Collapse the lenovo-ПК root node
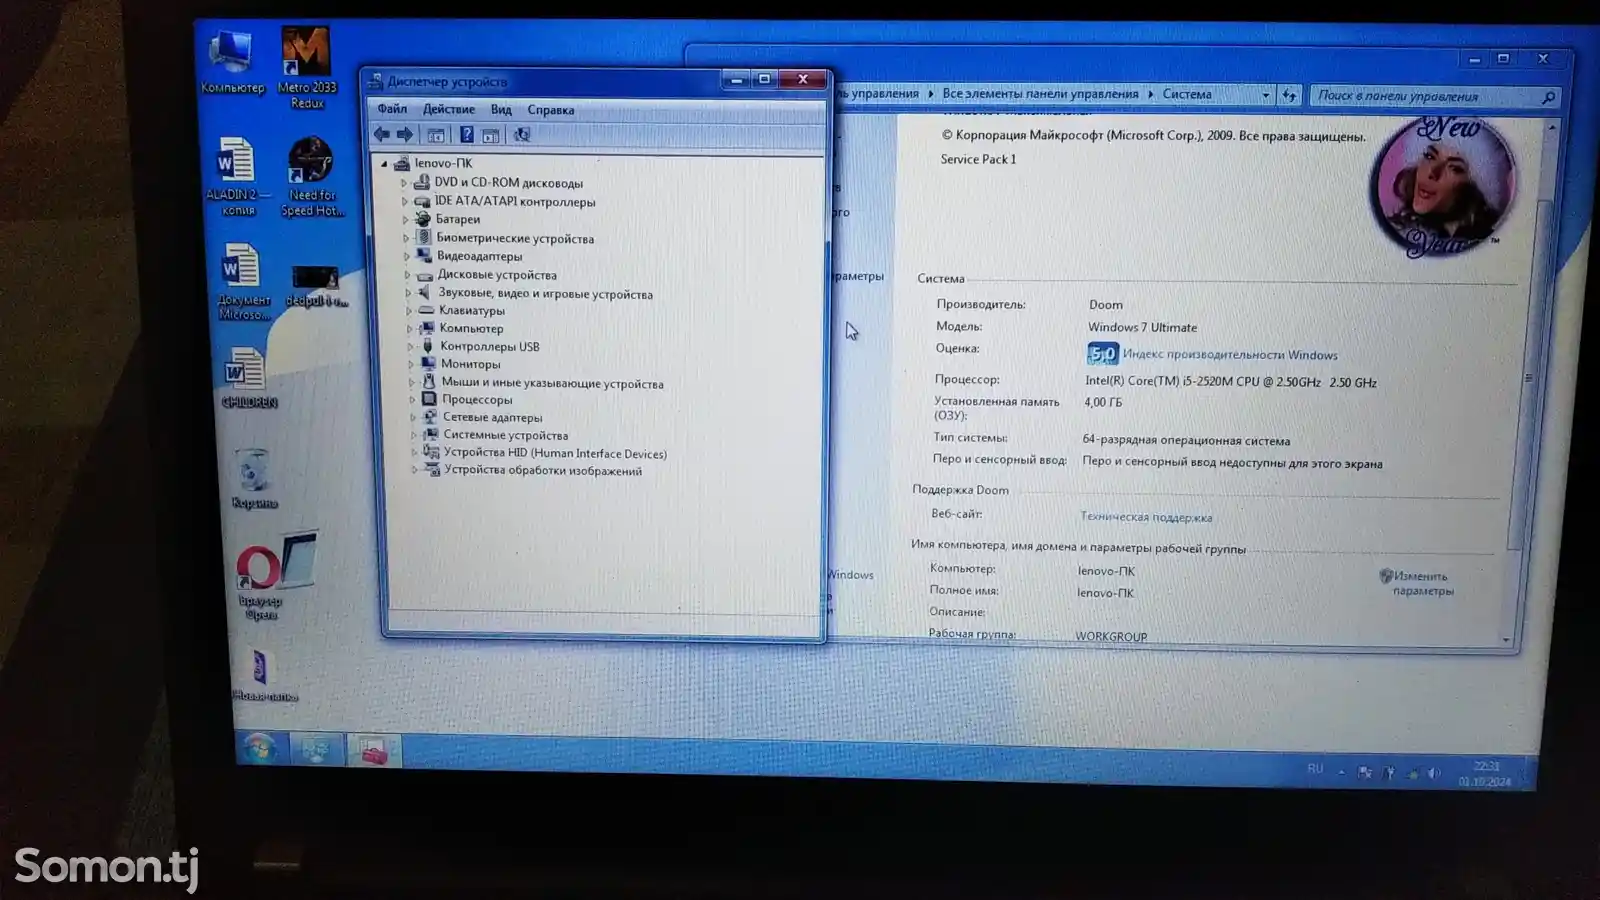This screenshot has height=900, width=1600. (x=384, y=163)
